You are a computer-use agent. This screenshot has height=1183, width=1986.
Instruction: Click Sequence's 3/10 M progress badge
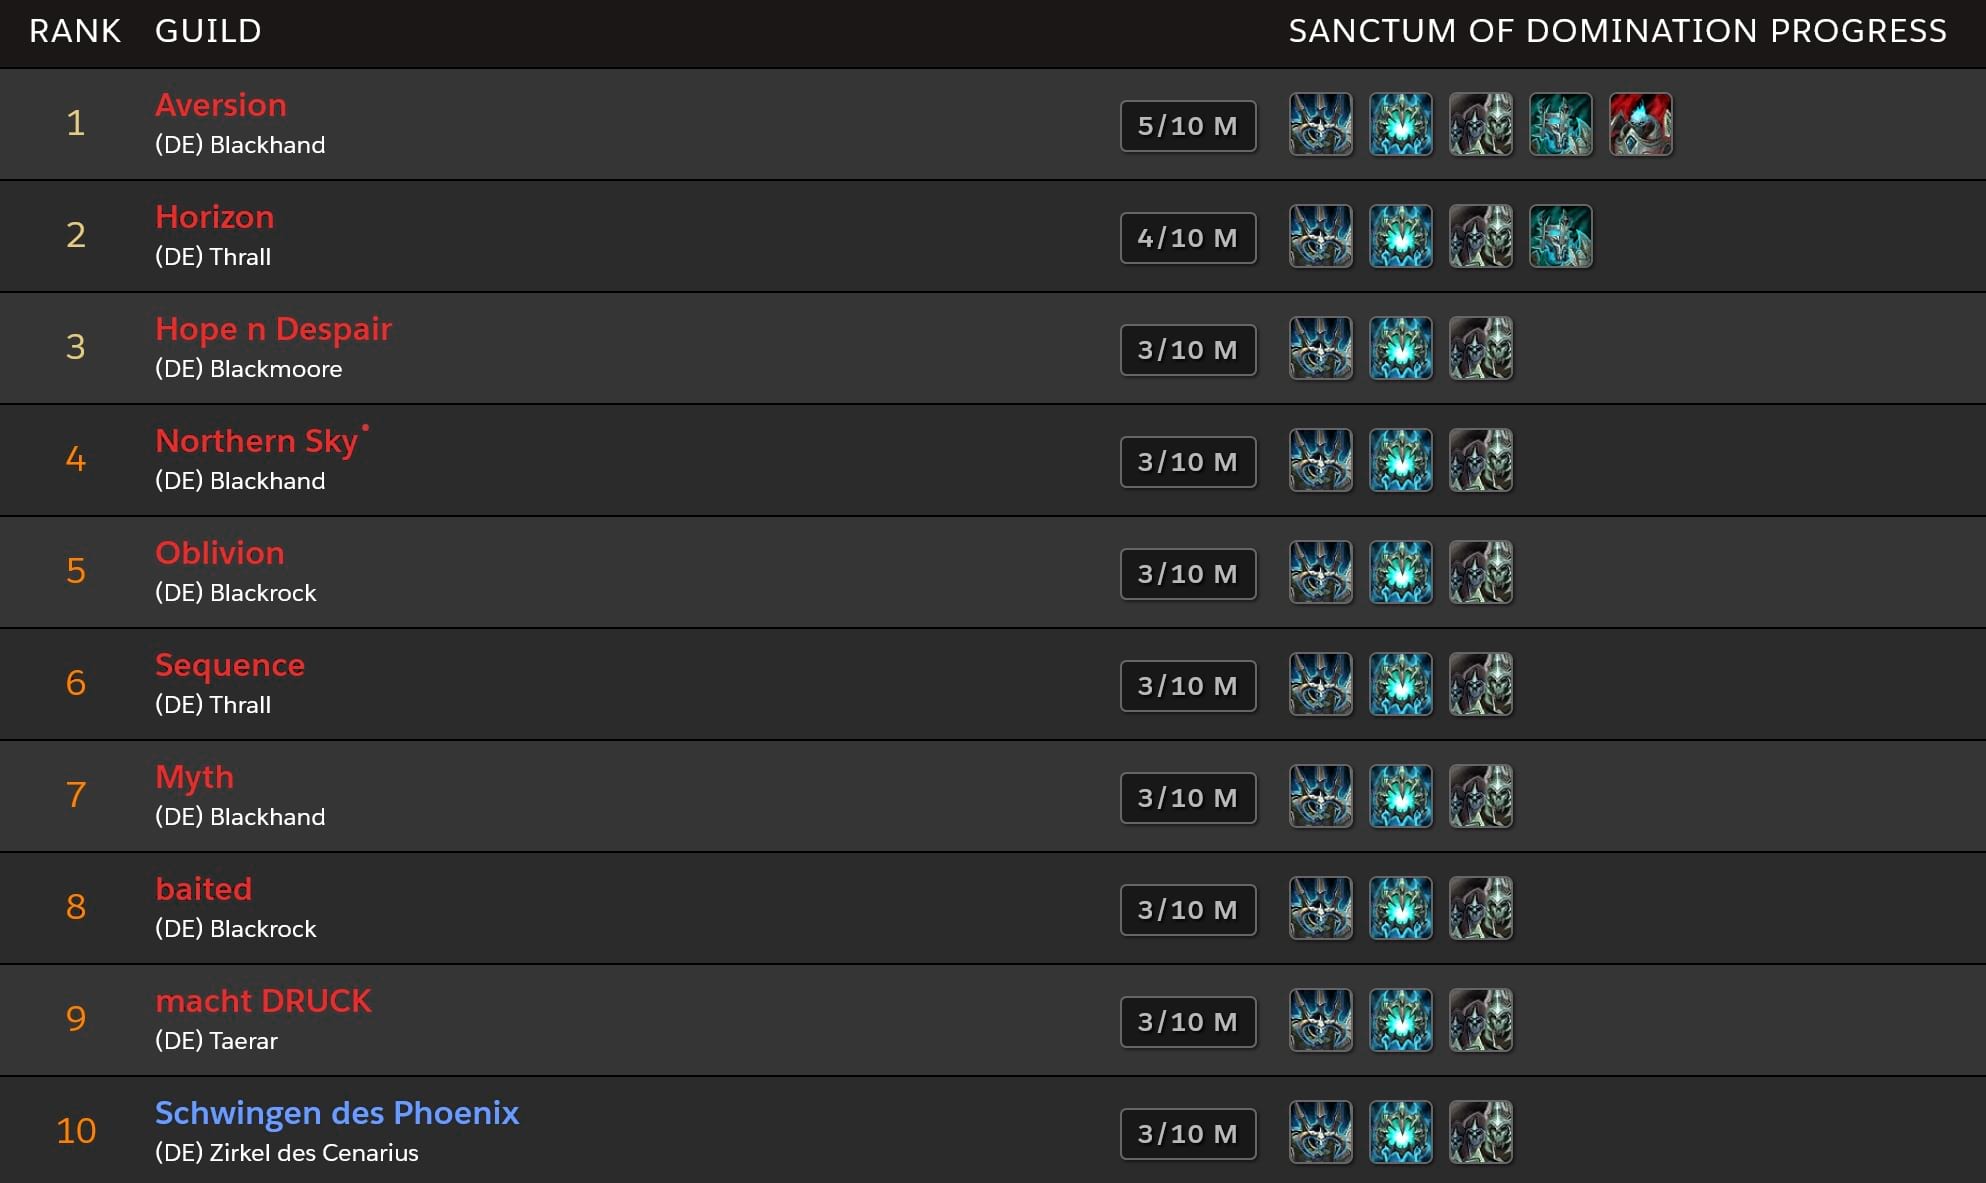coord(1188,686)
